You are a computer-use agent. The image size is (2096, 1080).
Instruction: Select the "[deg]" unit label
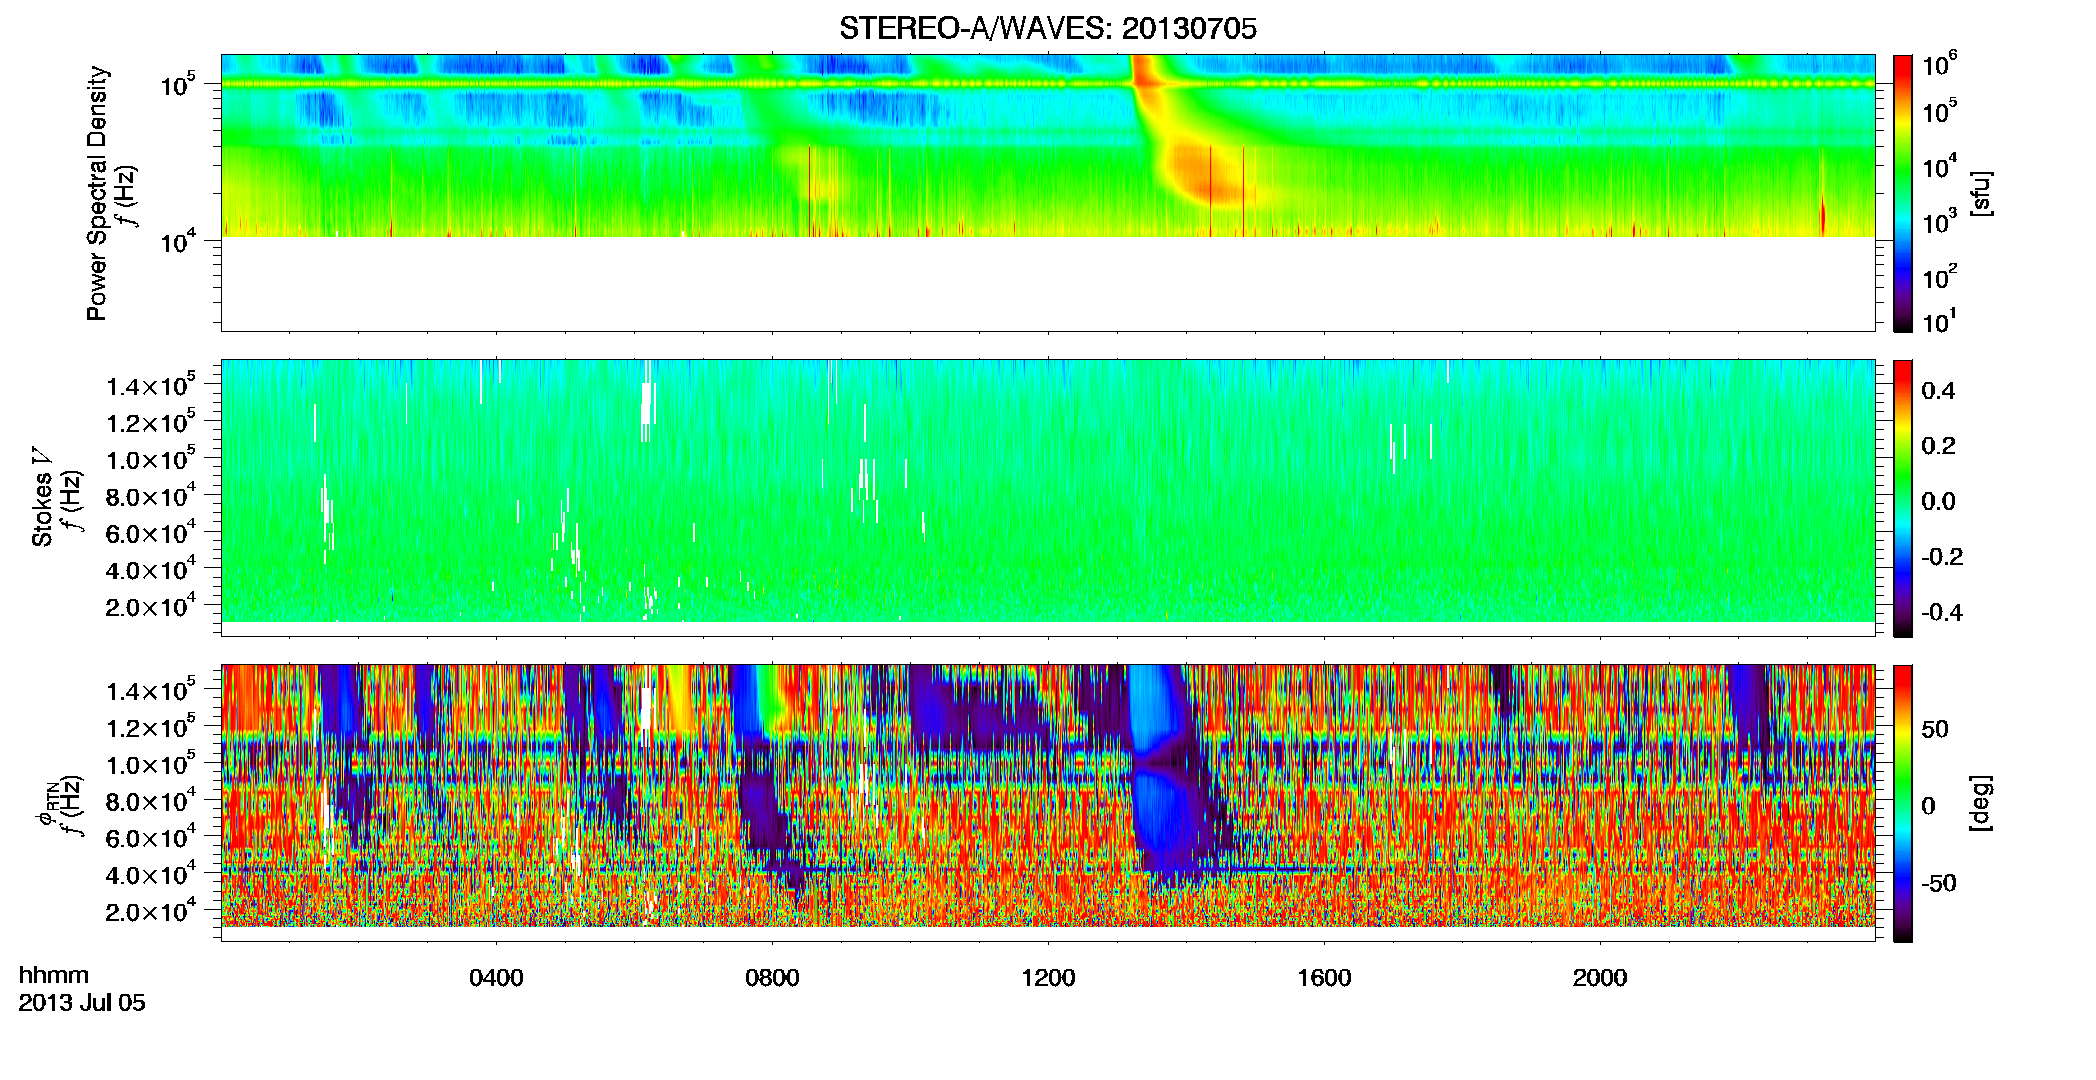1981,803
